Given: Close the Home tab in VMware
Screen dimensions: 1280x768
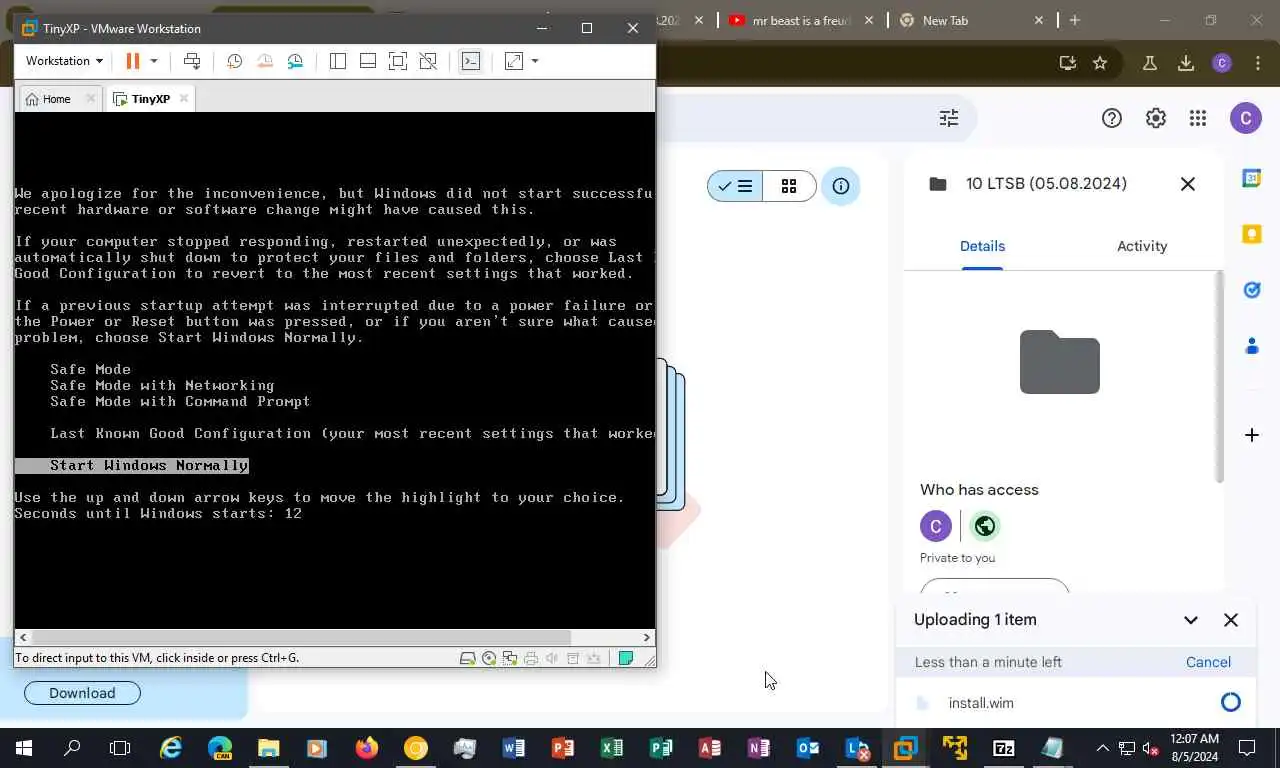Looking at the screenshot, I should click(90, 98).
